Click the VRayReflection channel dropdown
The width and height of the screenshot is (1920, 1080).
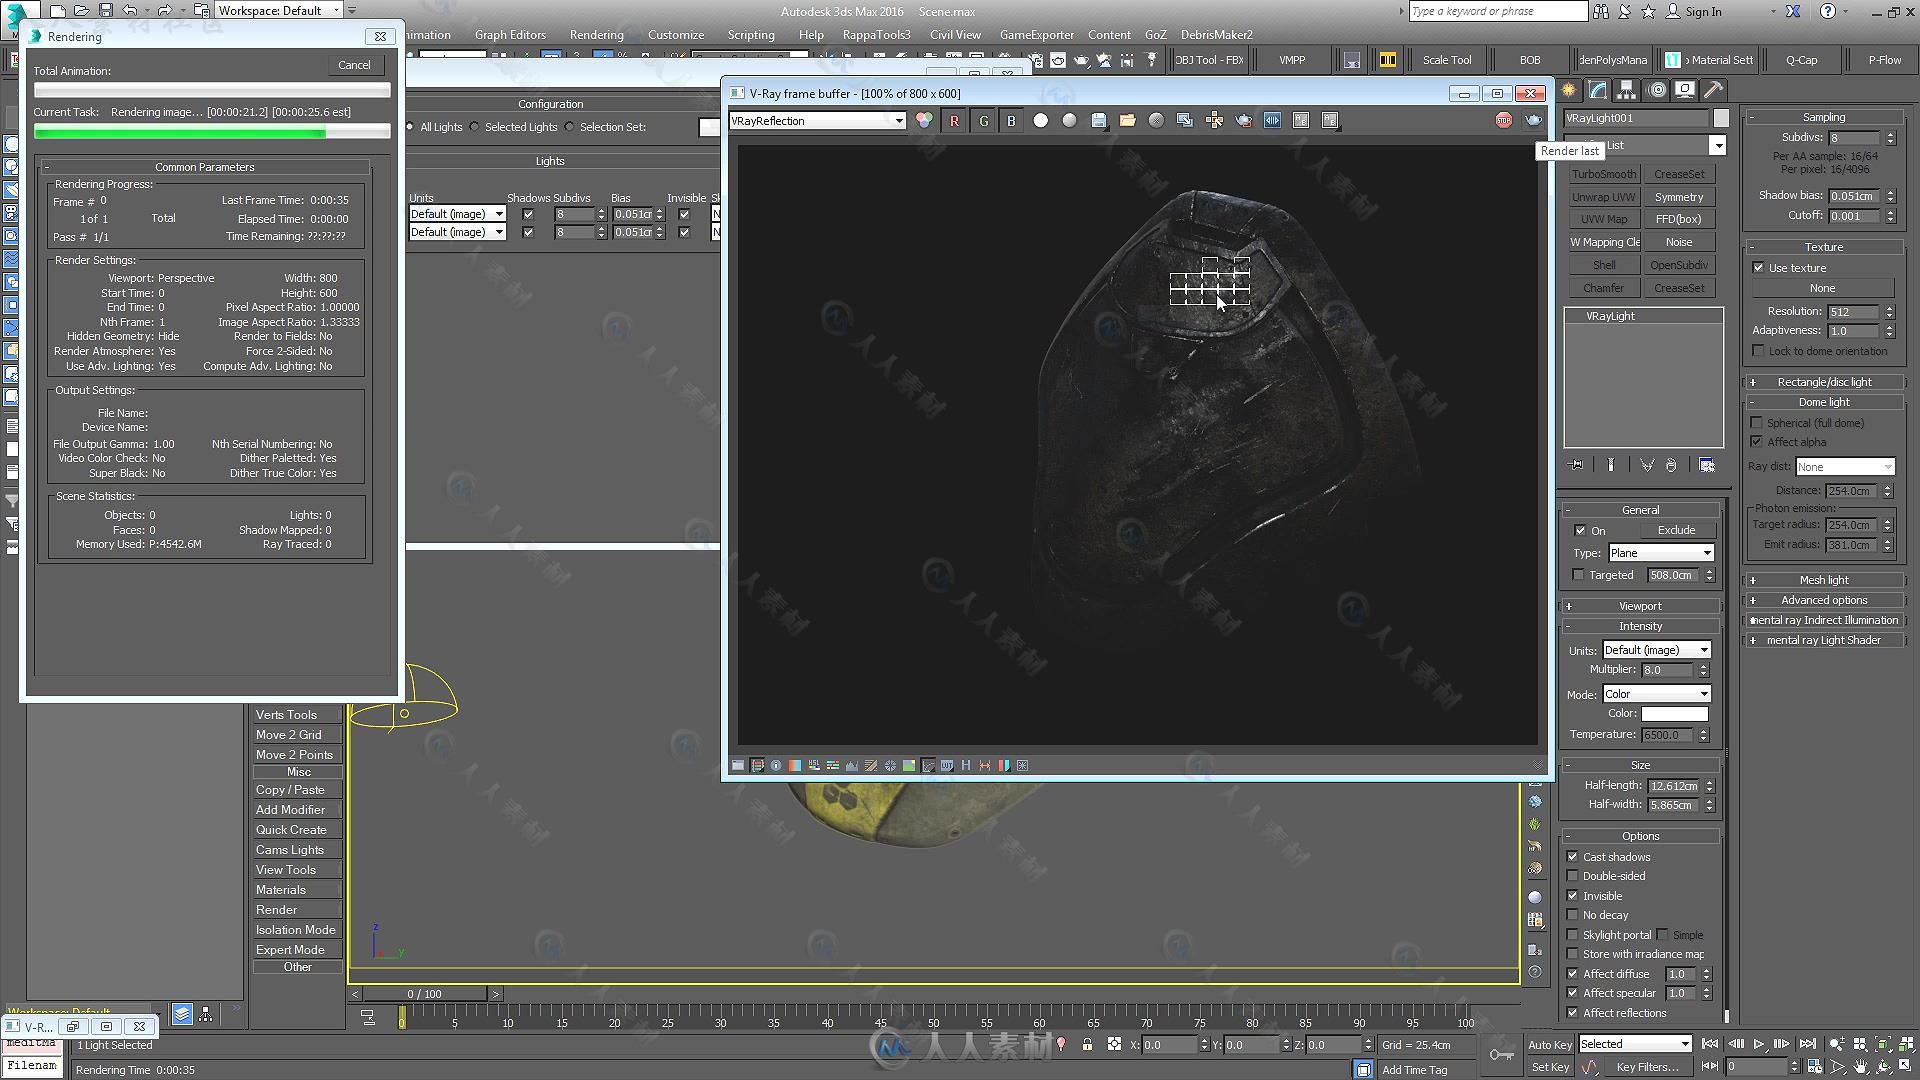click(x=816, y=120)
